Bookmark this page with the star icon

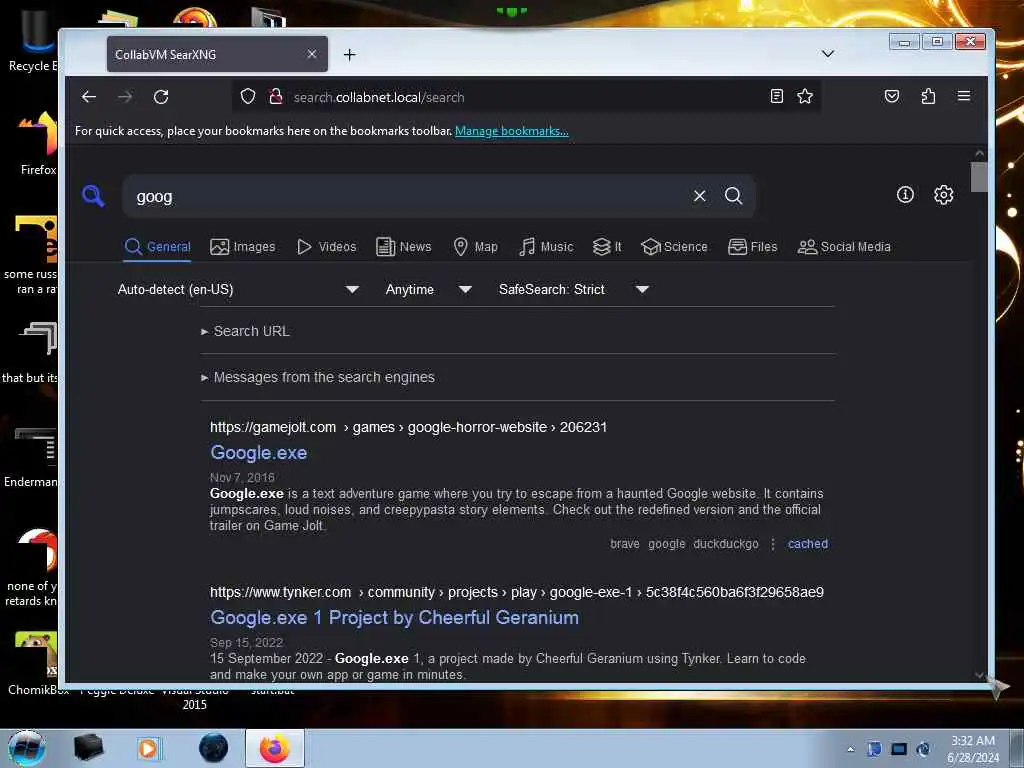805,97
